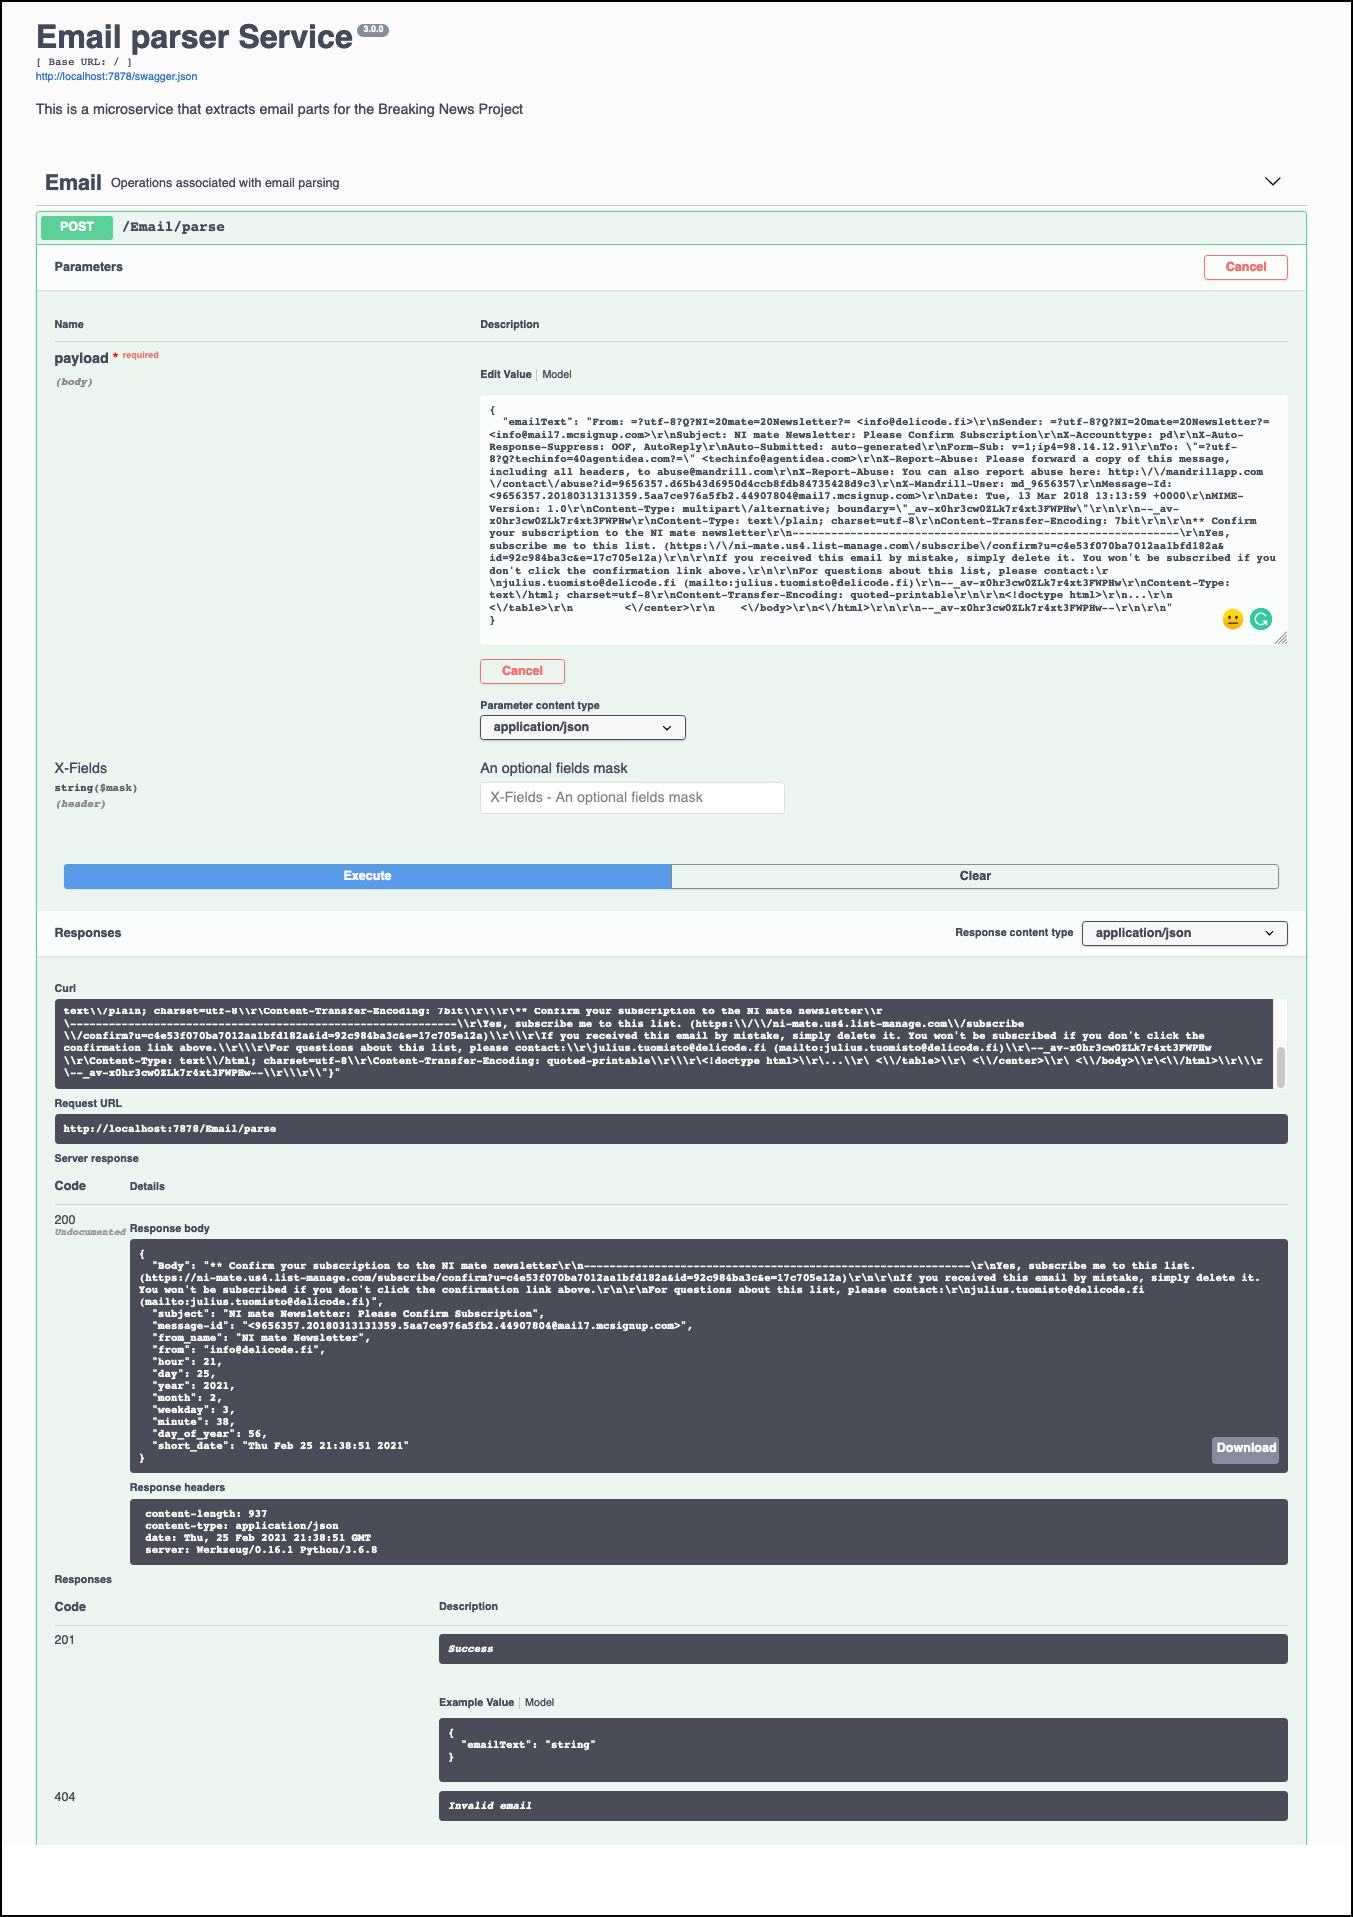
Task: Click the POST /Email/parse operation header
Action: click(x=672, y=227)
